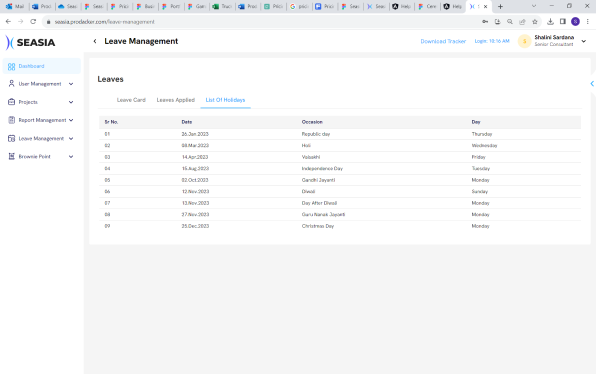Click Download Tracker link
596x374 pixels.
[443, 41]
